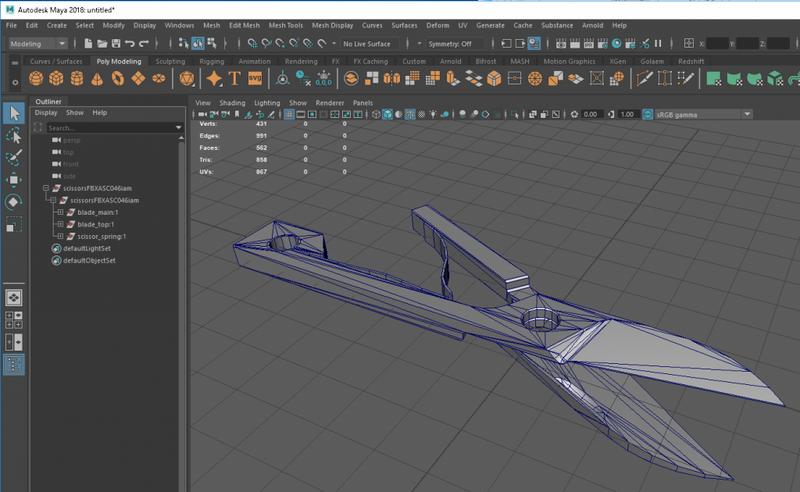Screen dimensions: 800x492
Task: Select the defaultLightSet item
Action: [87, 249]
